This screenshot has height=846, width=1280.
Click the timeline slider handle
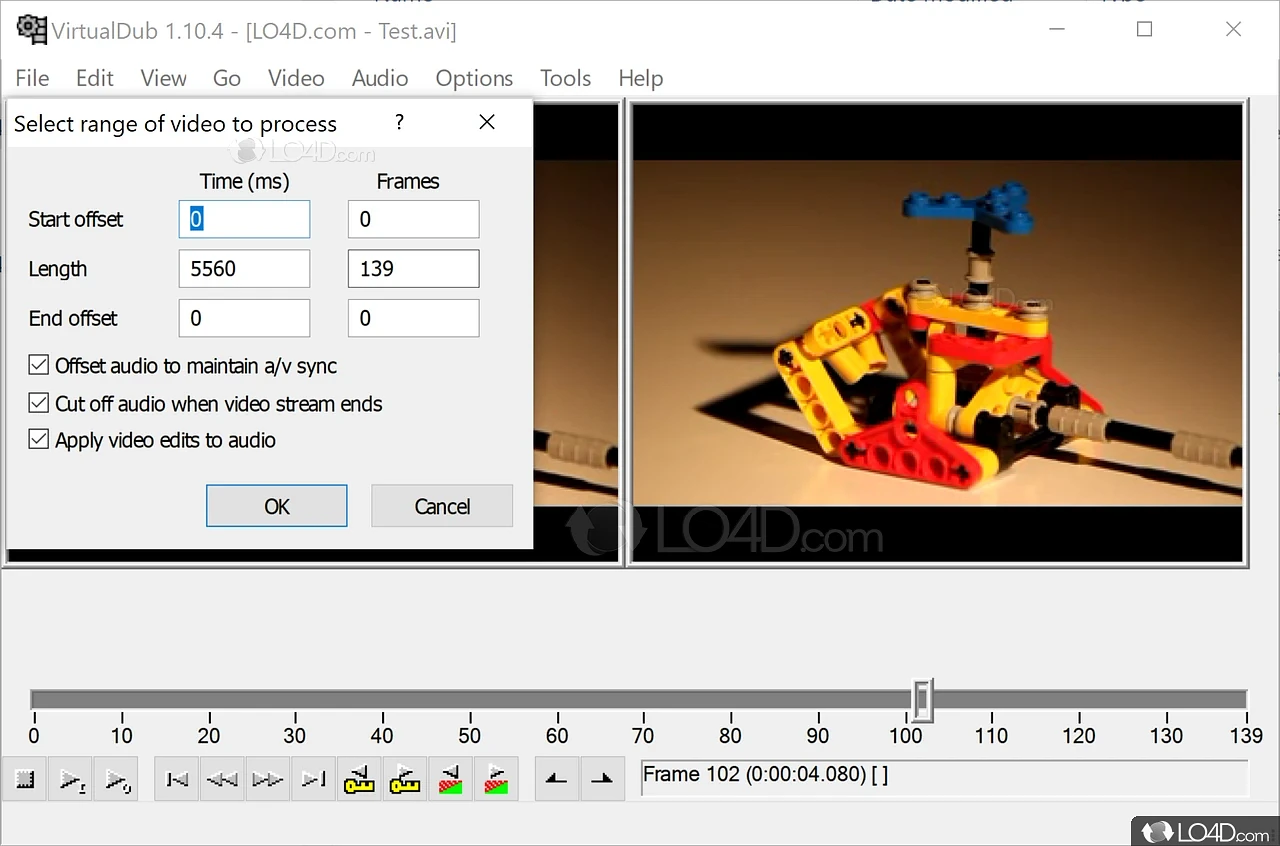[x=923, y=700]
